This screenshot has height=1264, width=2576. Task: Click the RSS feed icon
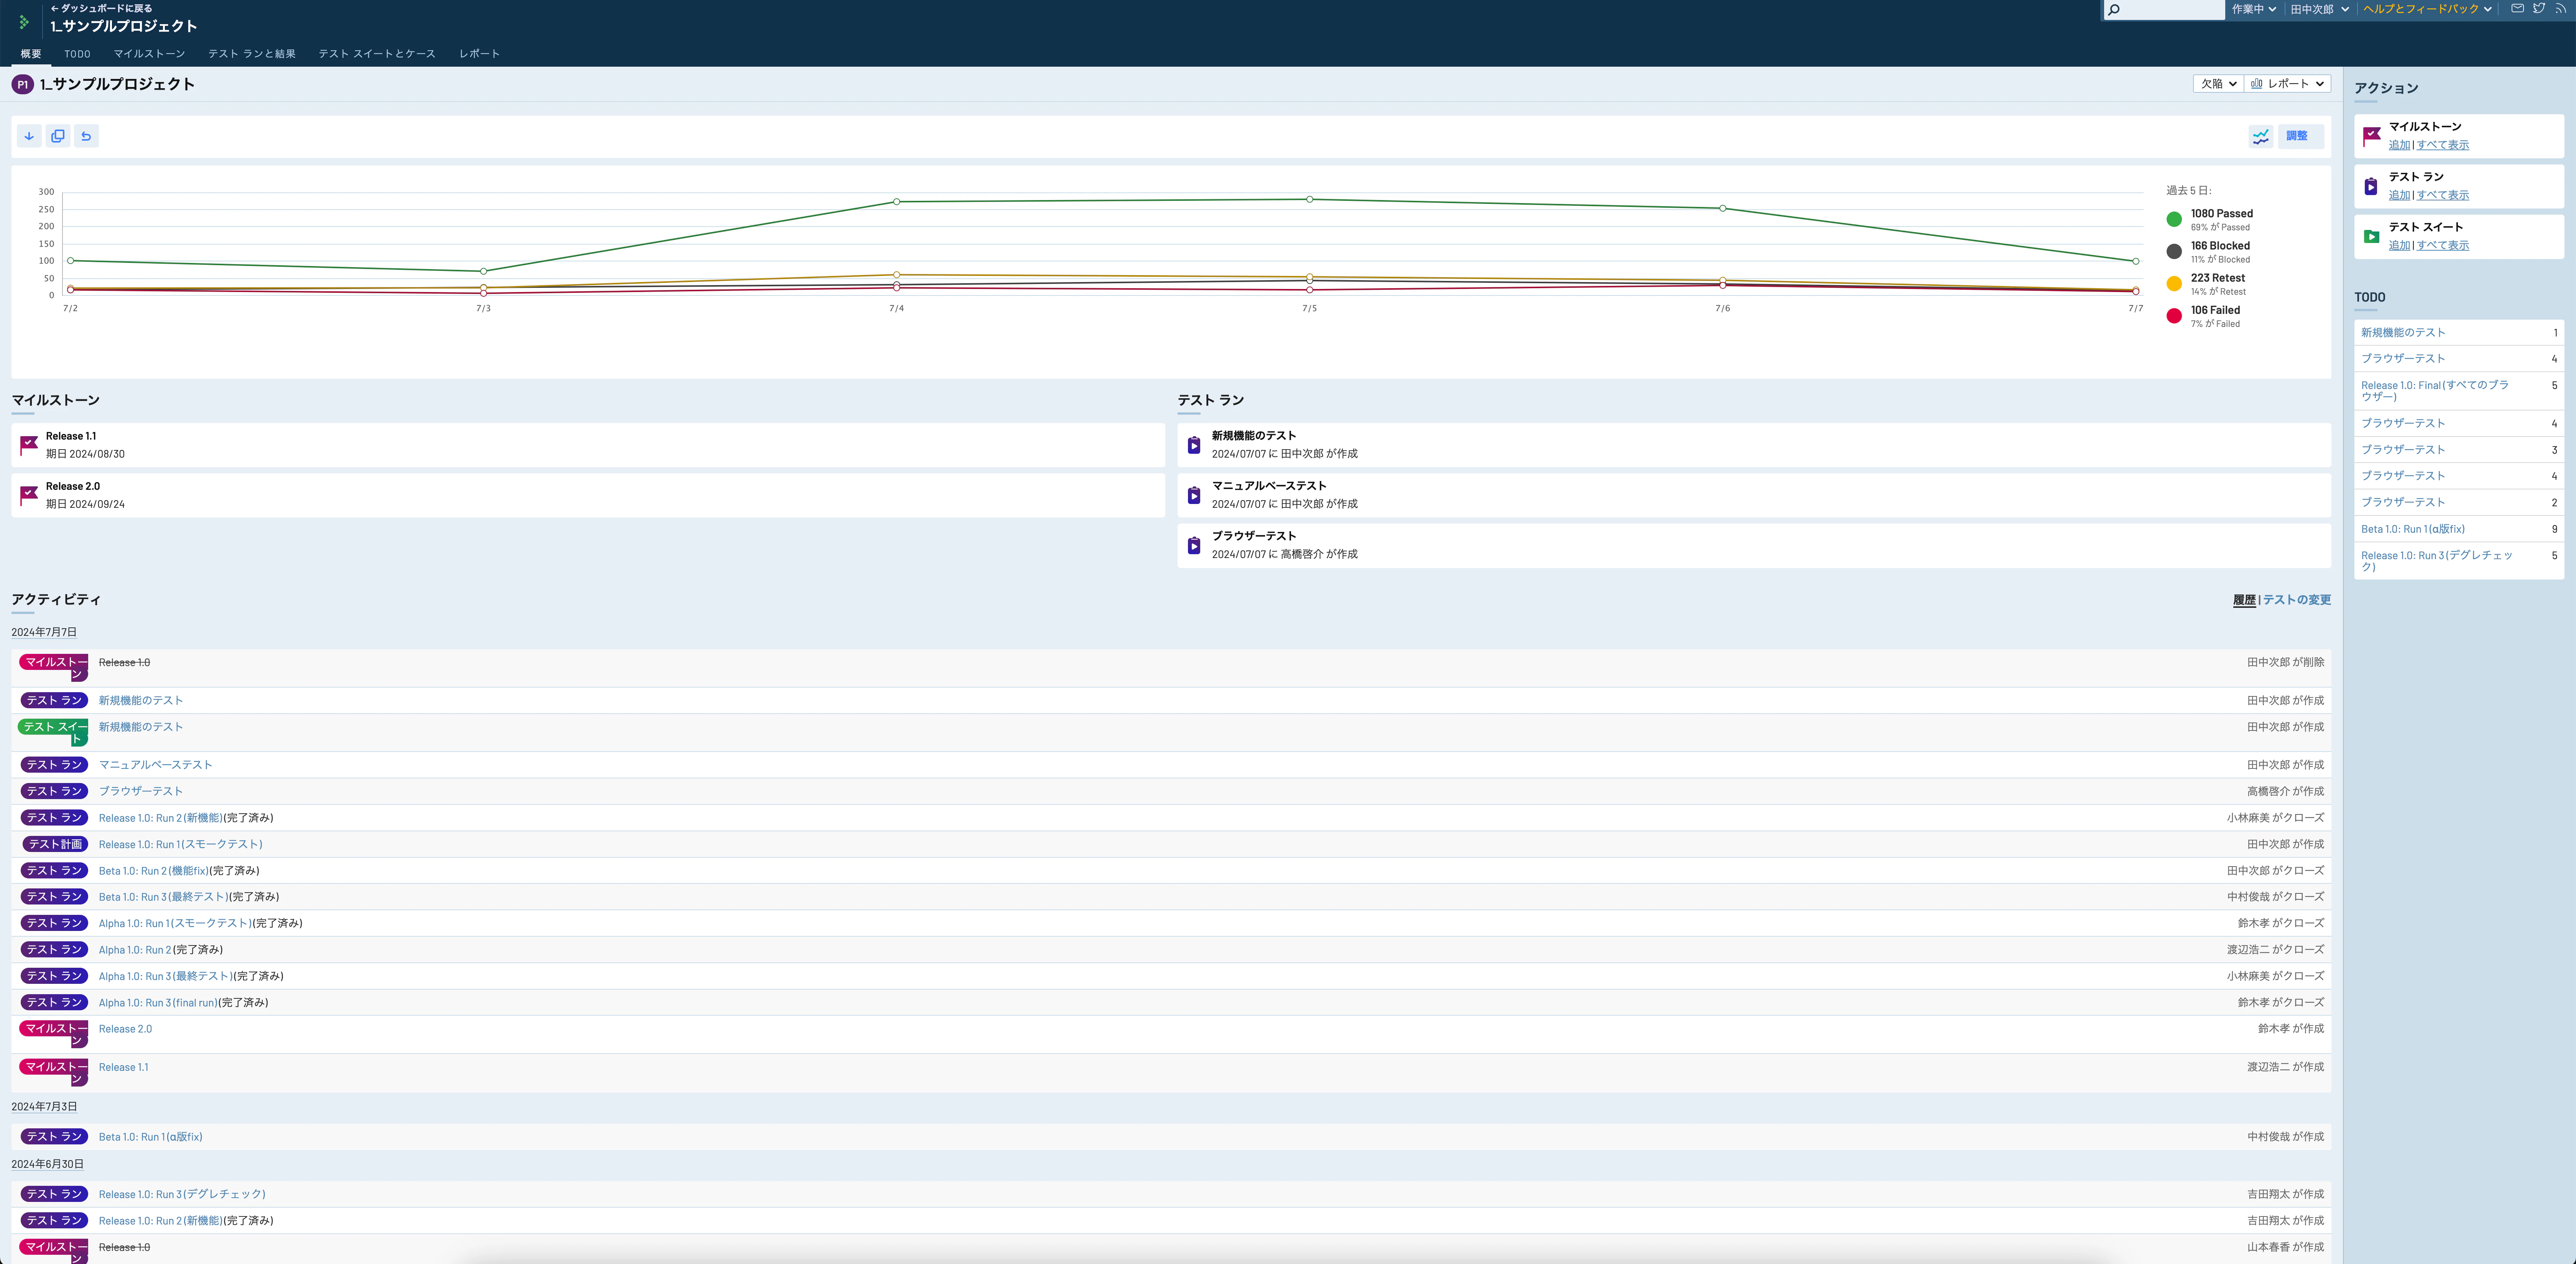2561,8
